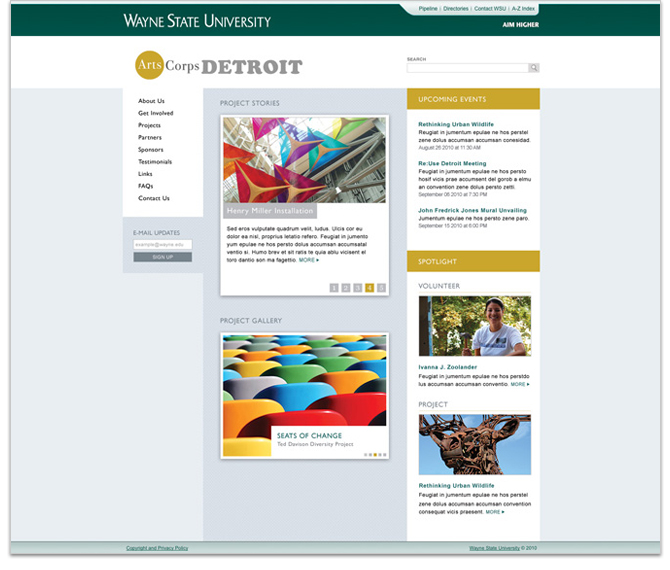Open the Sponsors nav item
The image size is (670, 570).
tap(150, 150)
